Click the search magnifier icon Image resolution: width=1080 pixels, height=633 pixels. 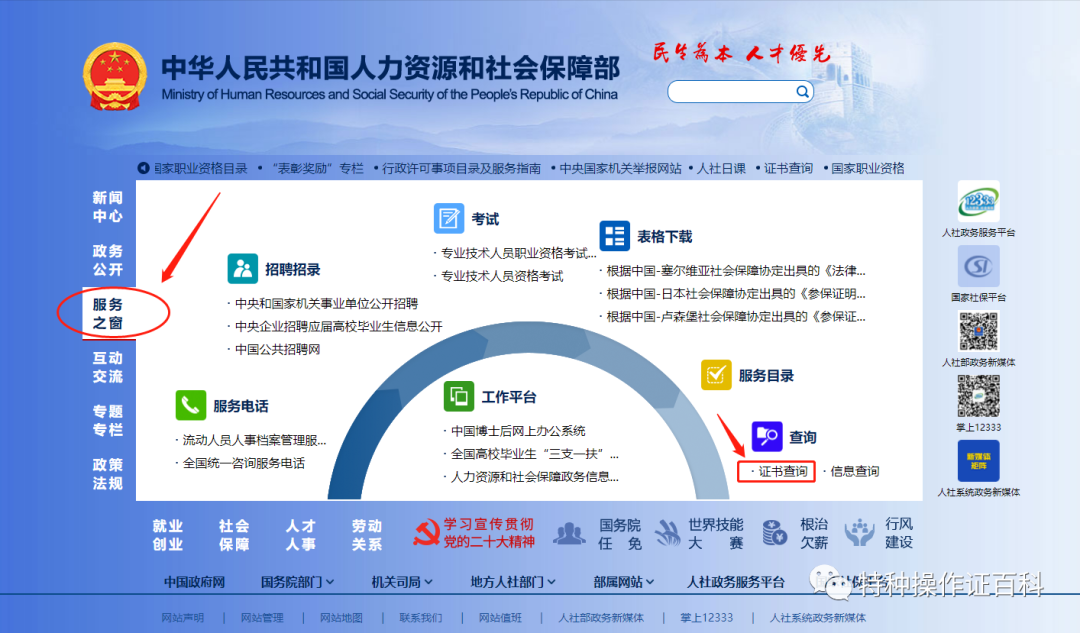click(x=802, y=92)
